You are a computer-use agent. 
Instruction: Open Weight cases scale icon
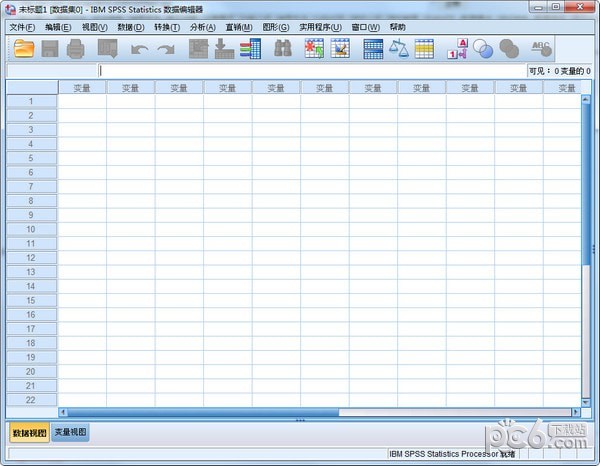click(x=399, y=49)
